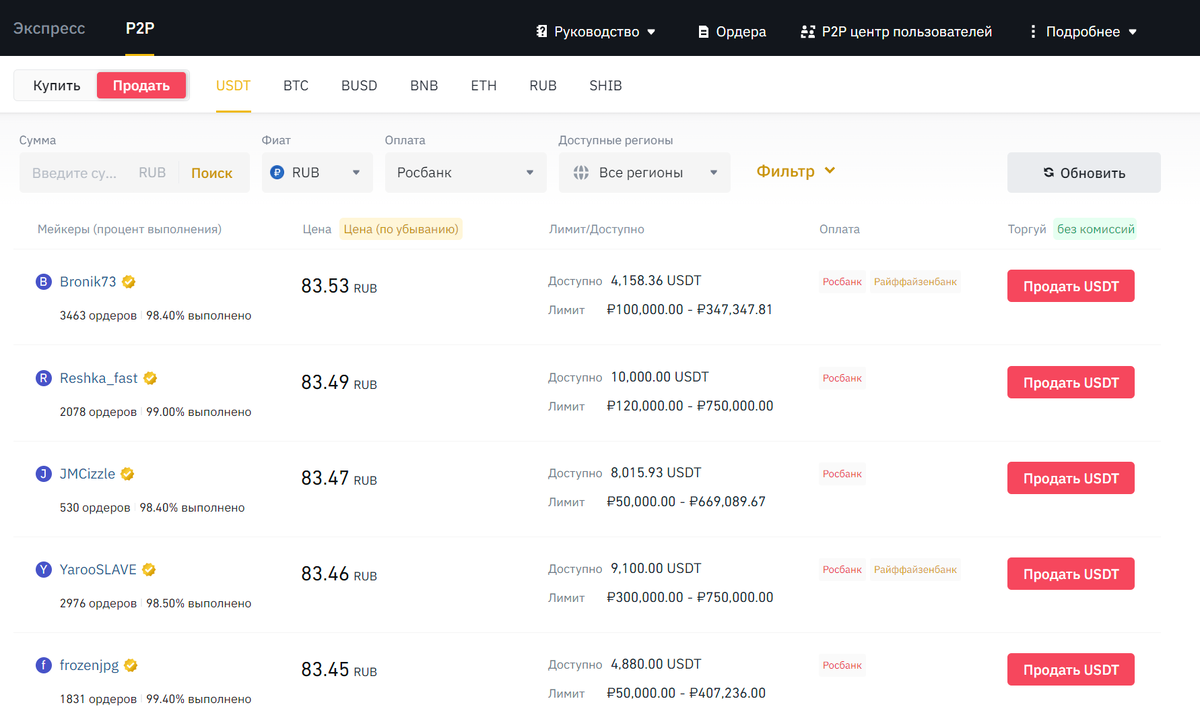Toggle Цена (по убыванию) sorting
This screenshot has width=1200, height=728.
click(401, 229)
